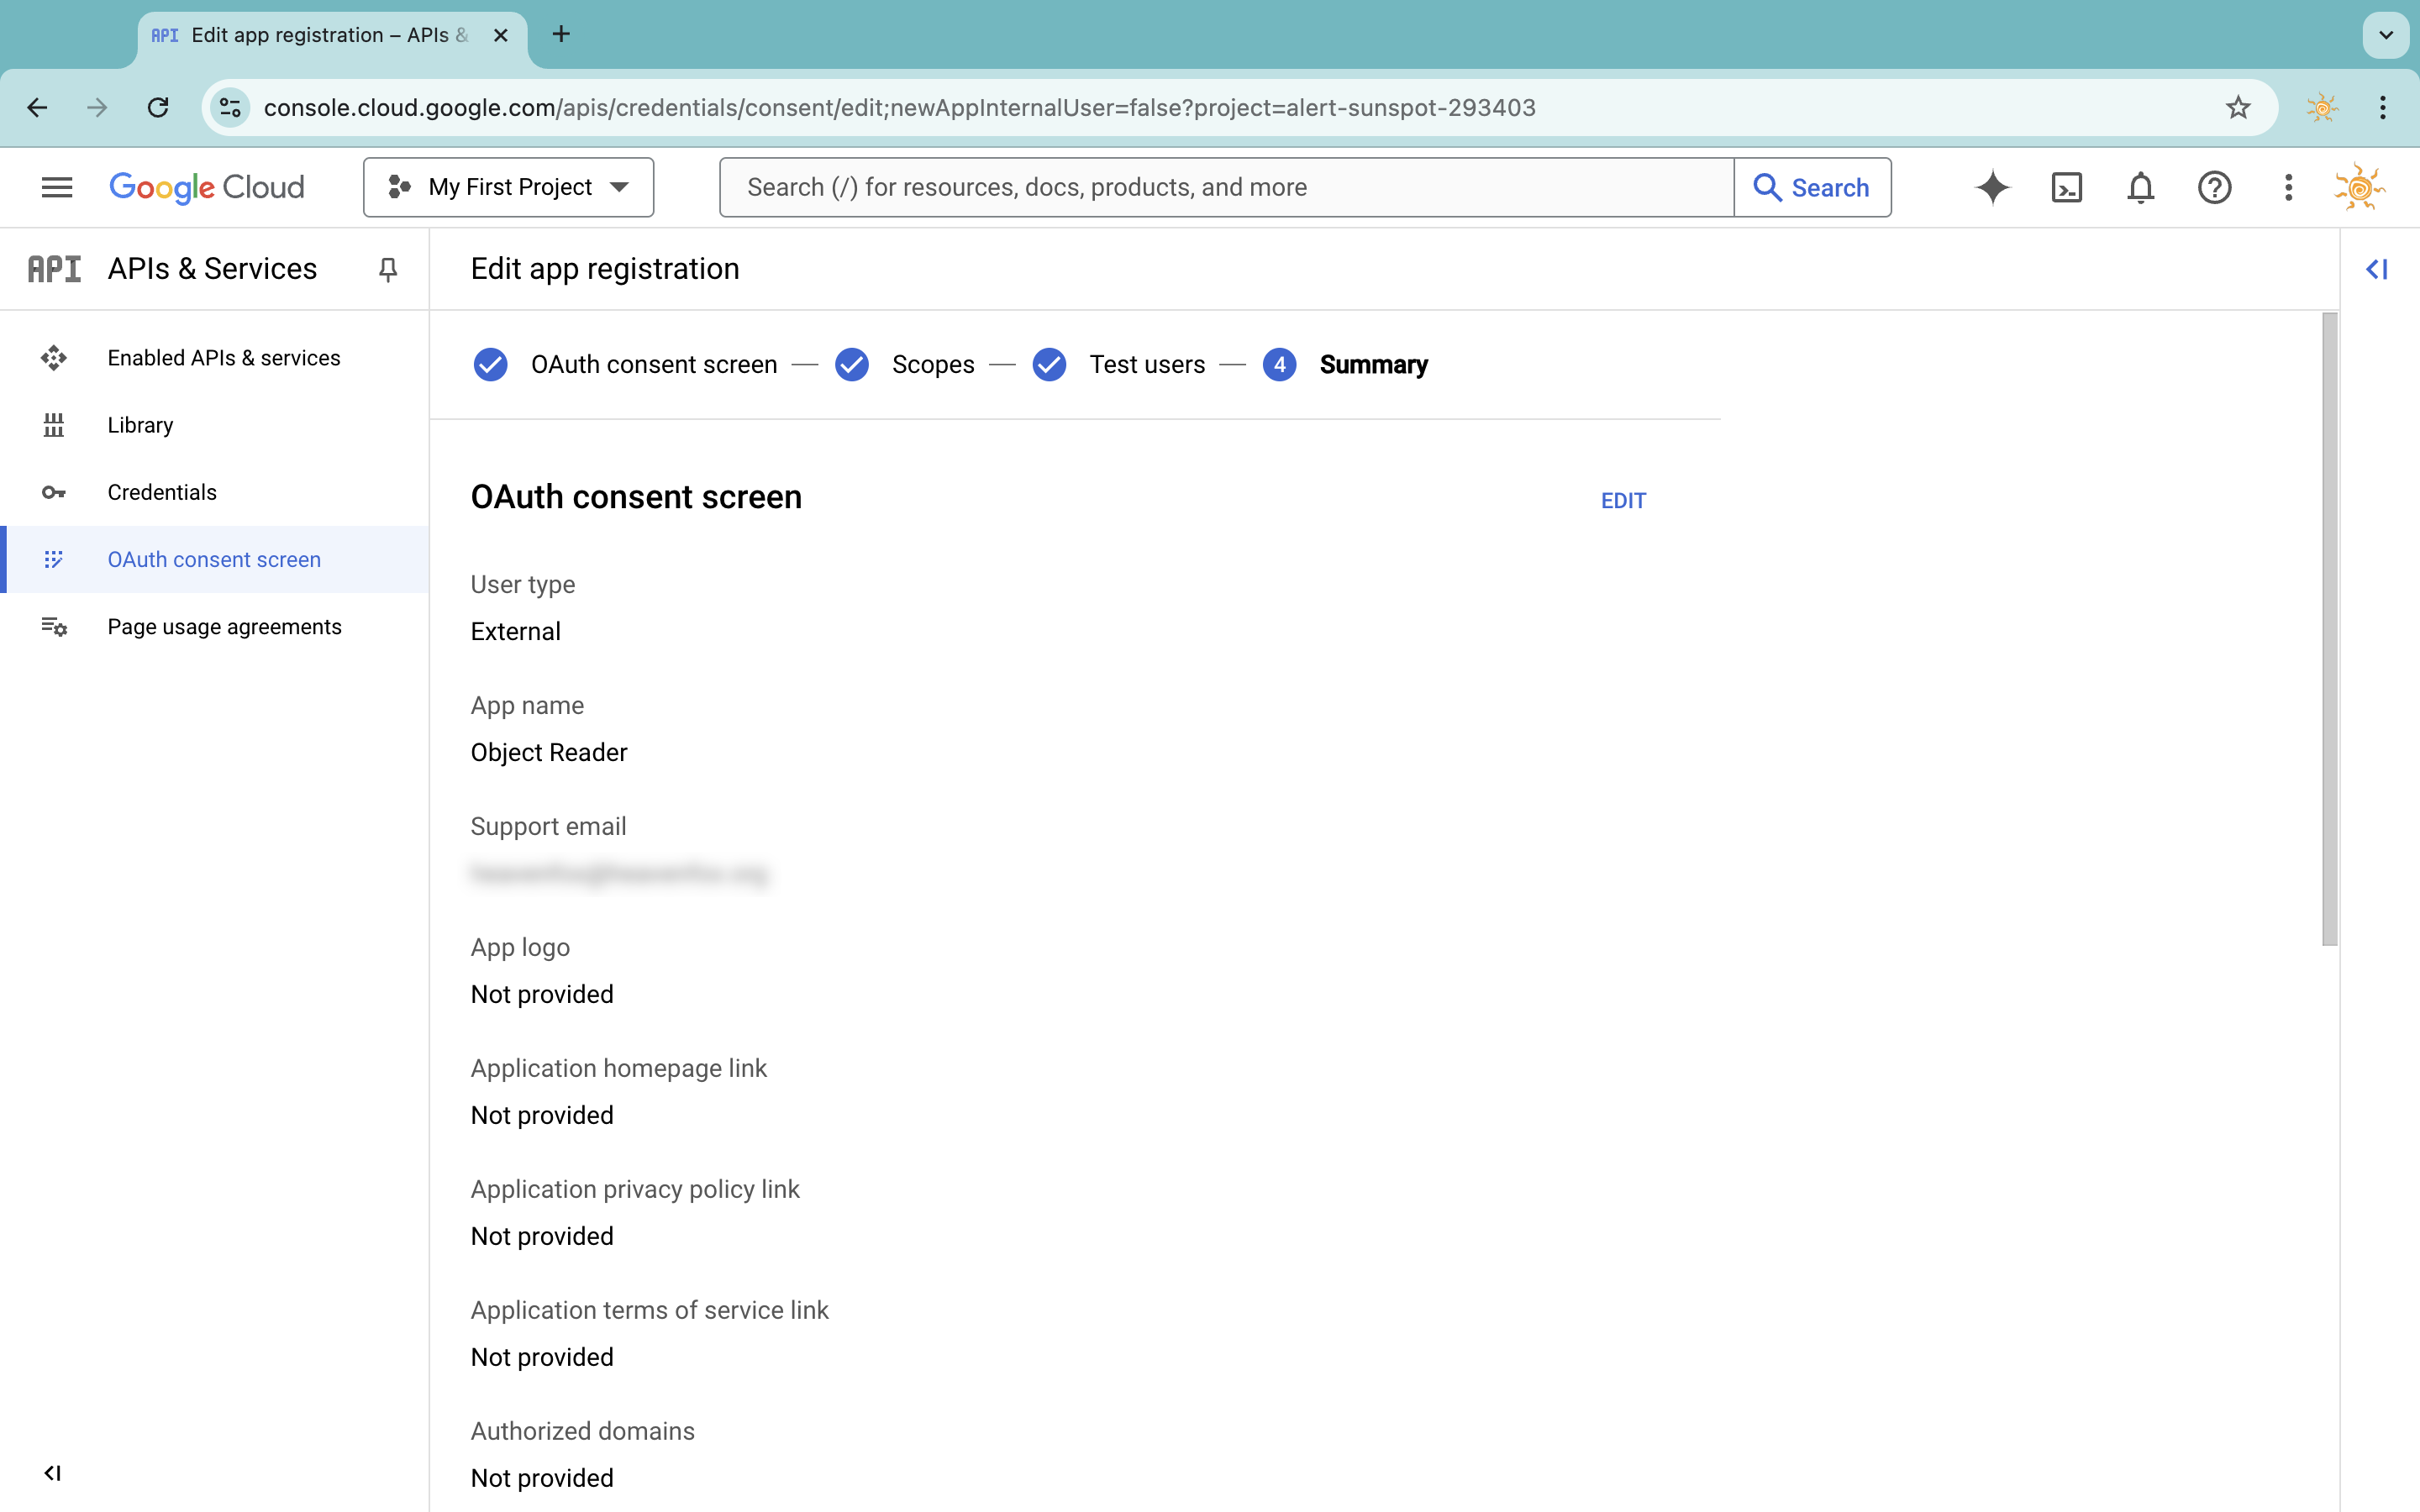The height and width of the screenshot is (1512, 2420).
Task: Pin the APIs & Services section
Action: [388, 268]
